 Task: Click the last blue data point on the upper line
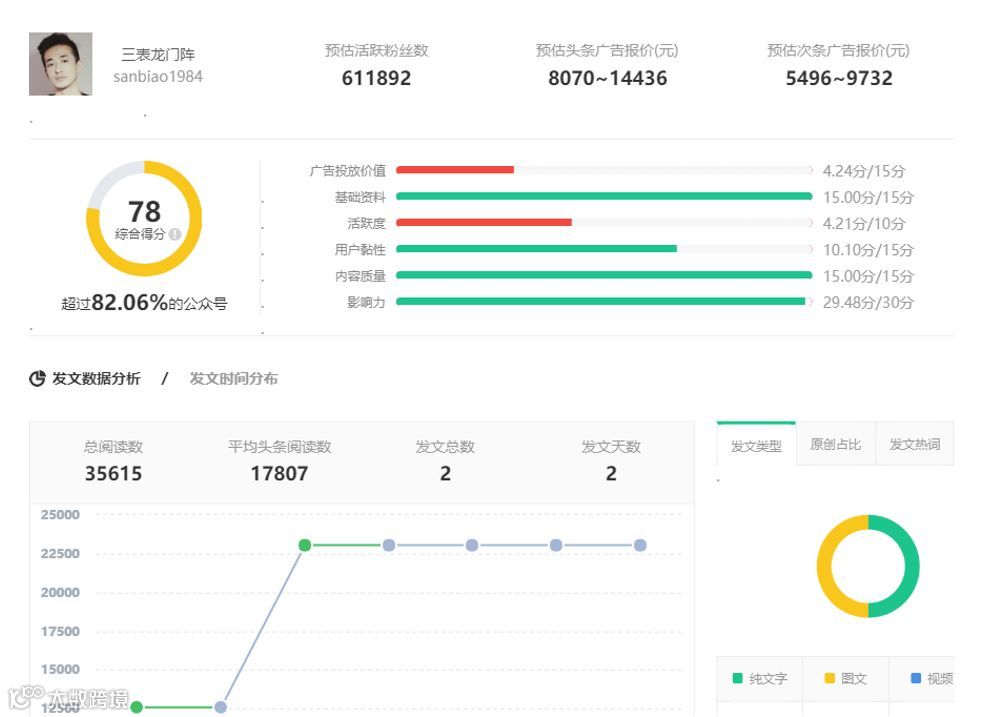[x=640, y=545]
